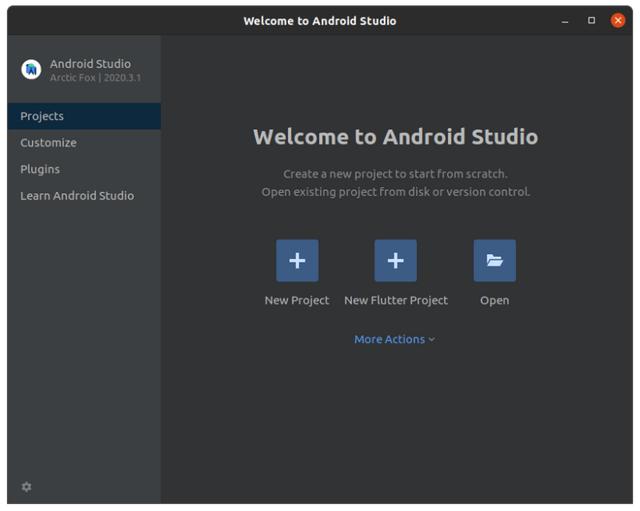The width and height of the screenshot is (640, 511).
Task: Click the 'Create a new project' description line
Action: [x=396, y=174]
